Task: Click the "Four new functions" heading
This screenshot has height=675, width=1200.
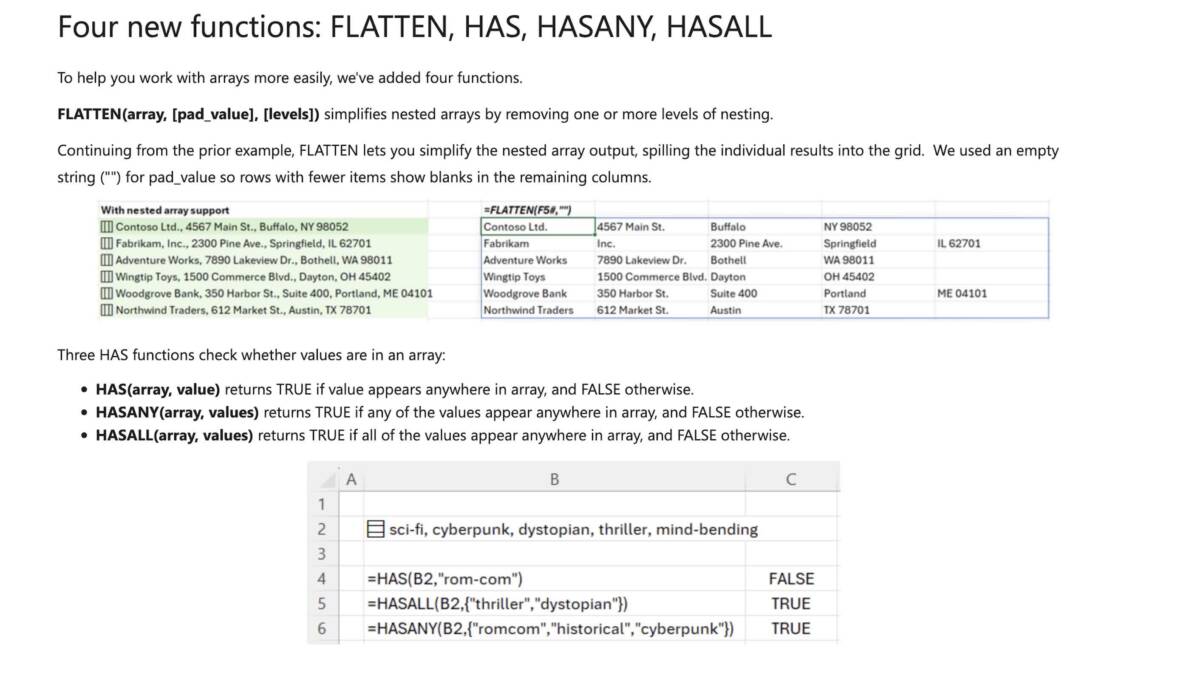Action: coord(415,27)
